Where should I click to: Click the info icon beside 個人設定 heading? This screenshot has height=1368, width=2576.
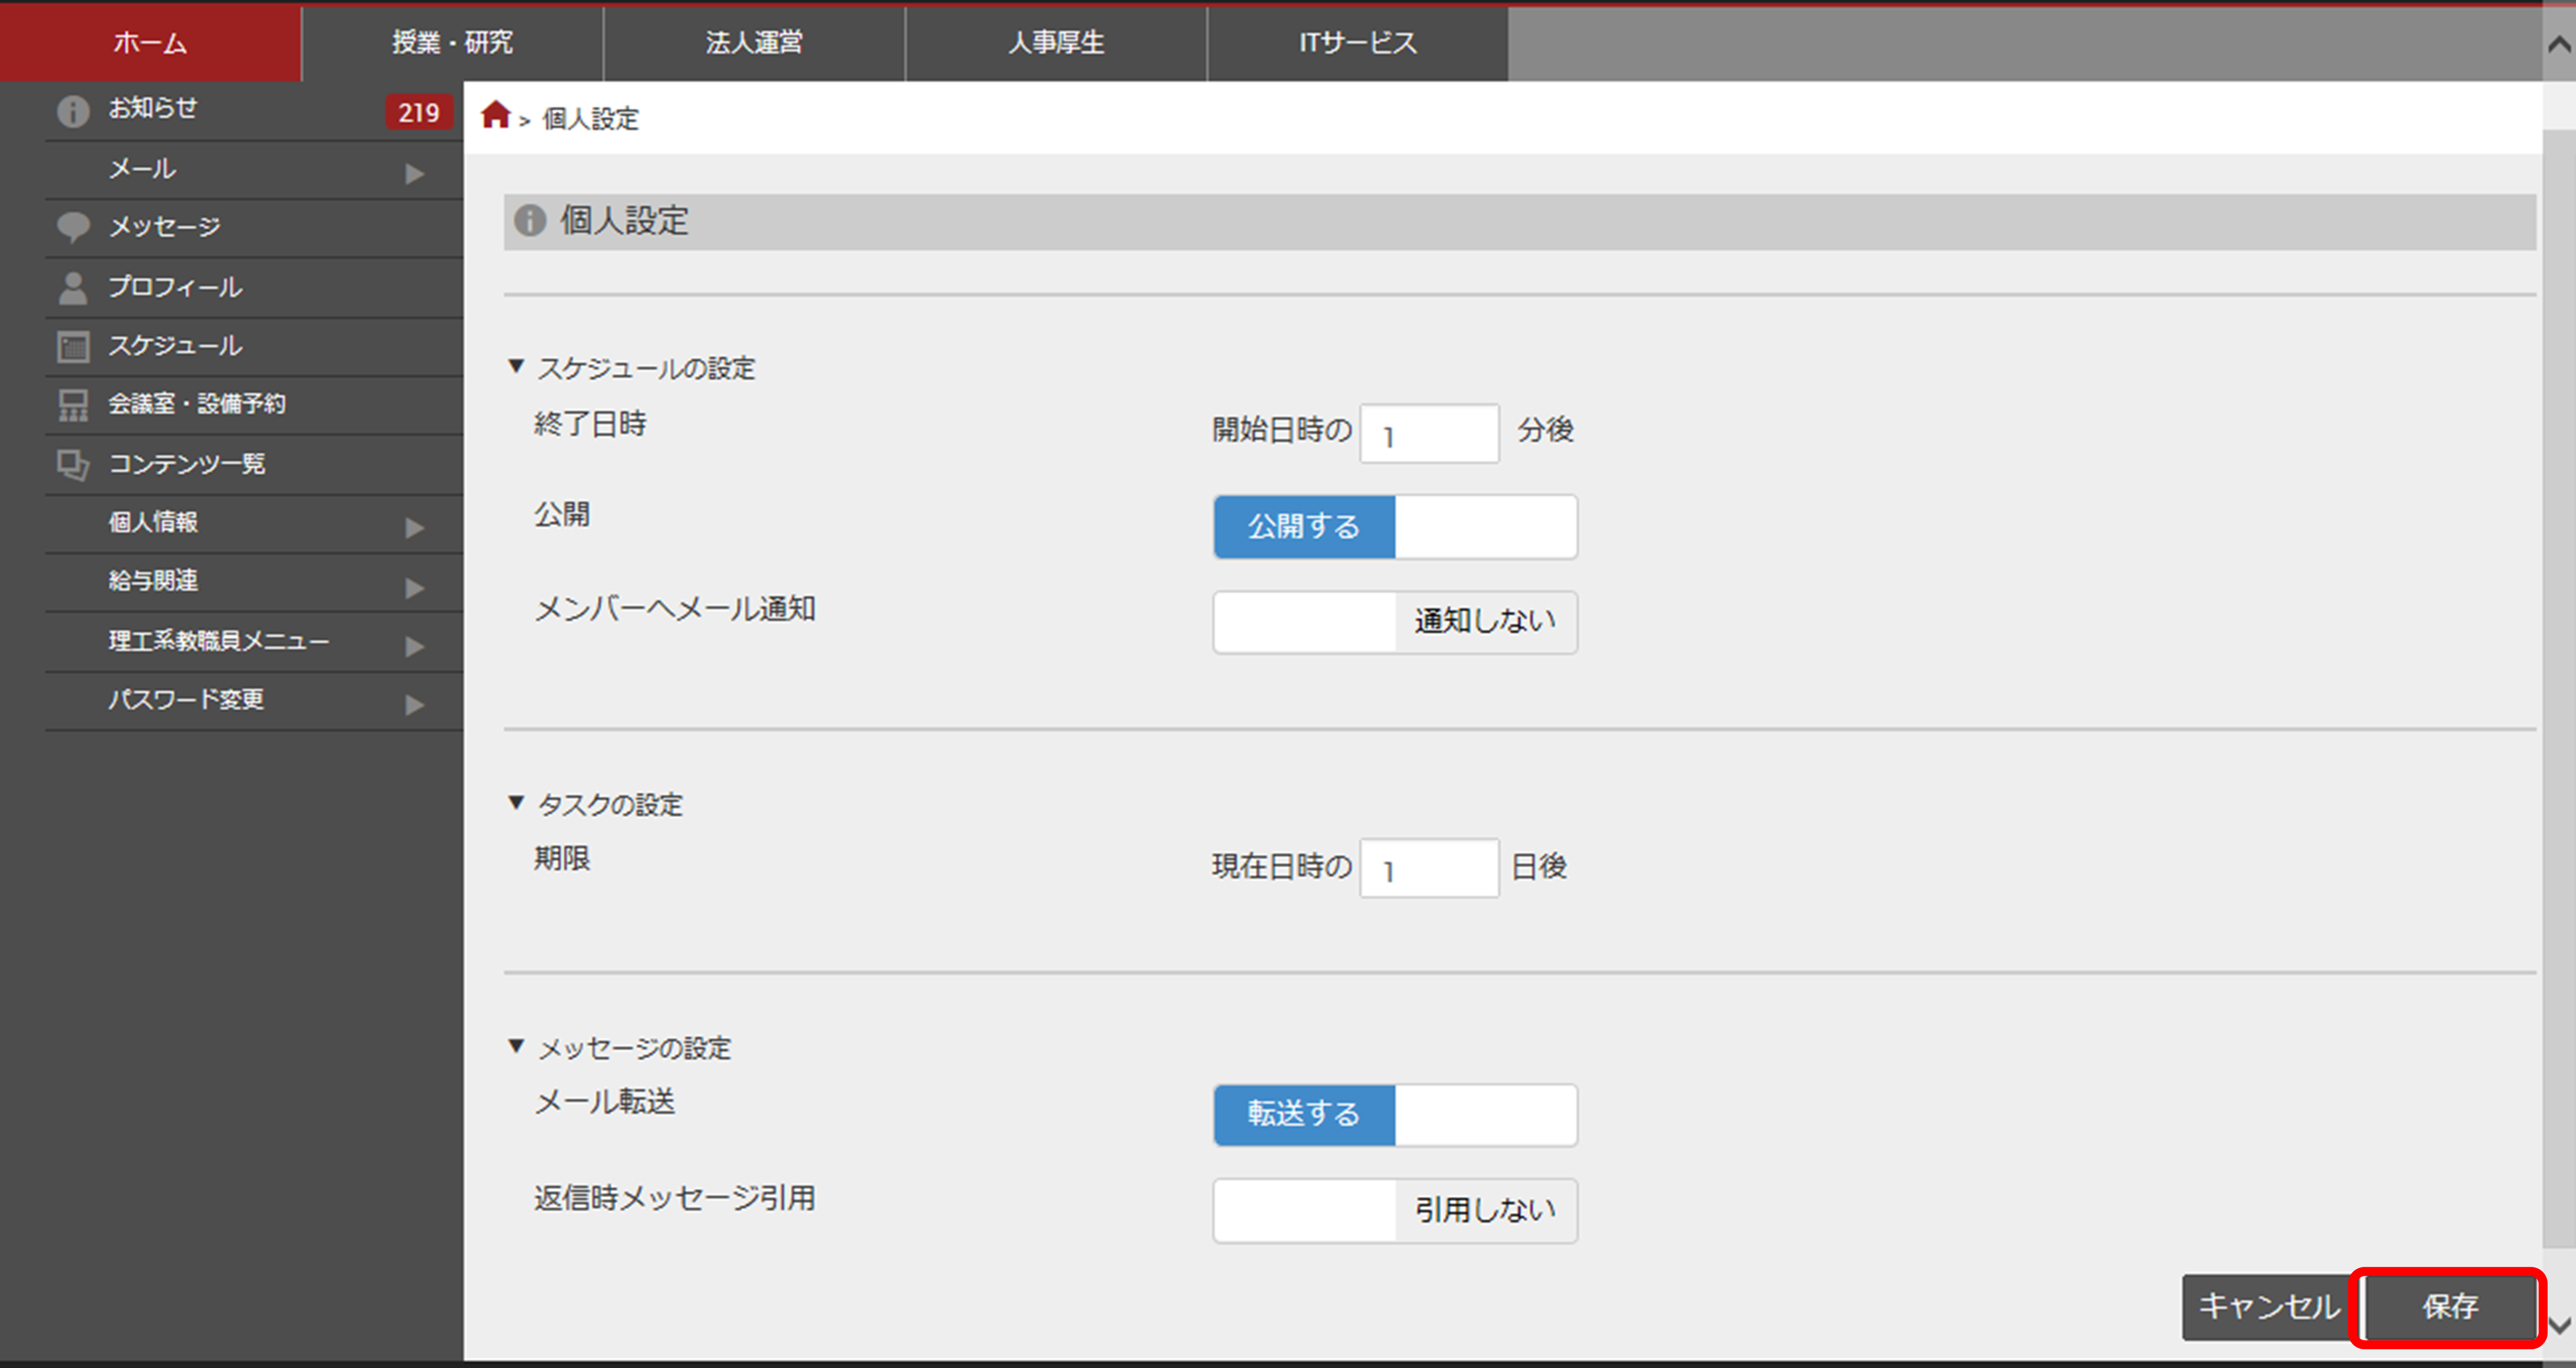(530, 221)
